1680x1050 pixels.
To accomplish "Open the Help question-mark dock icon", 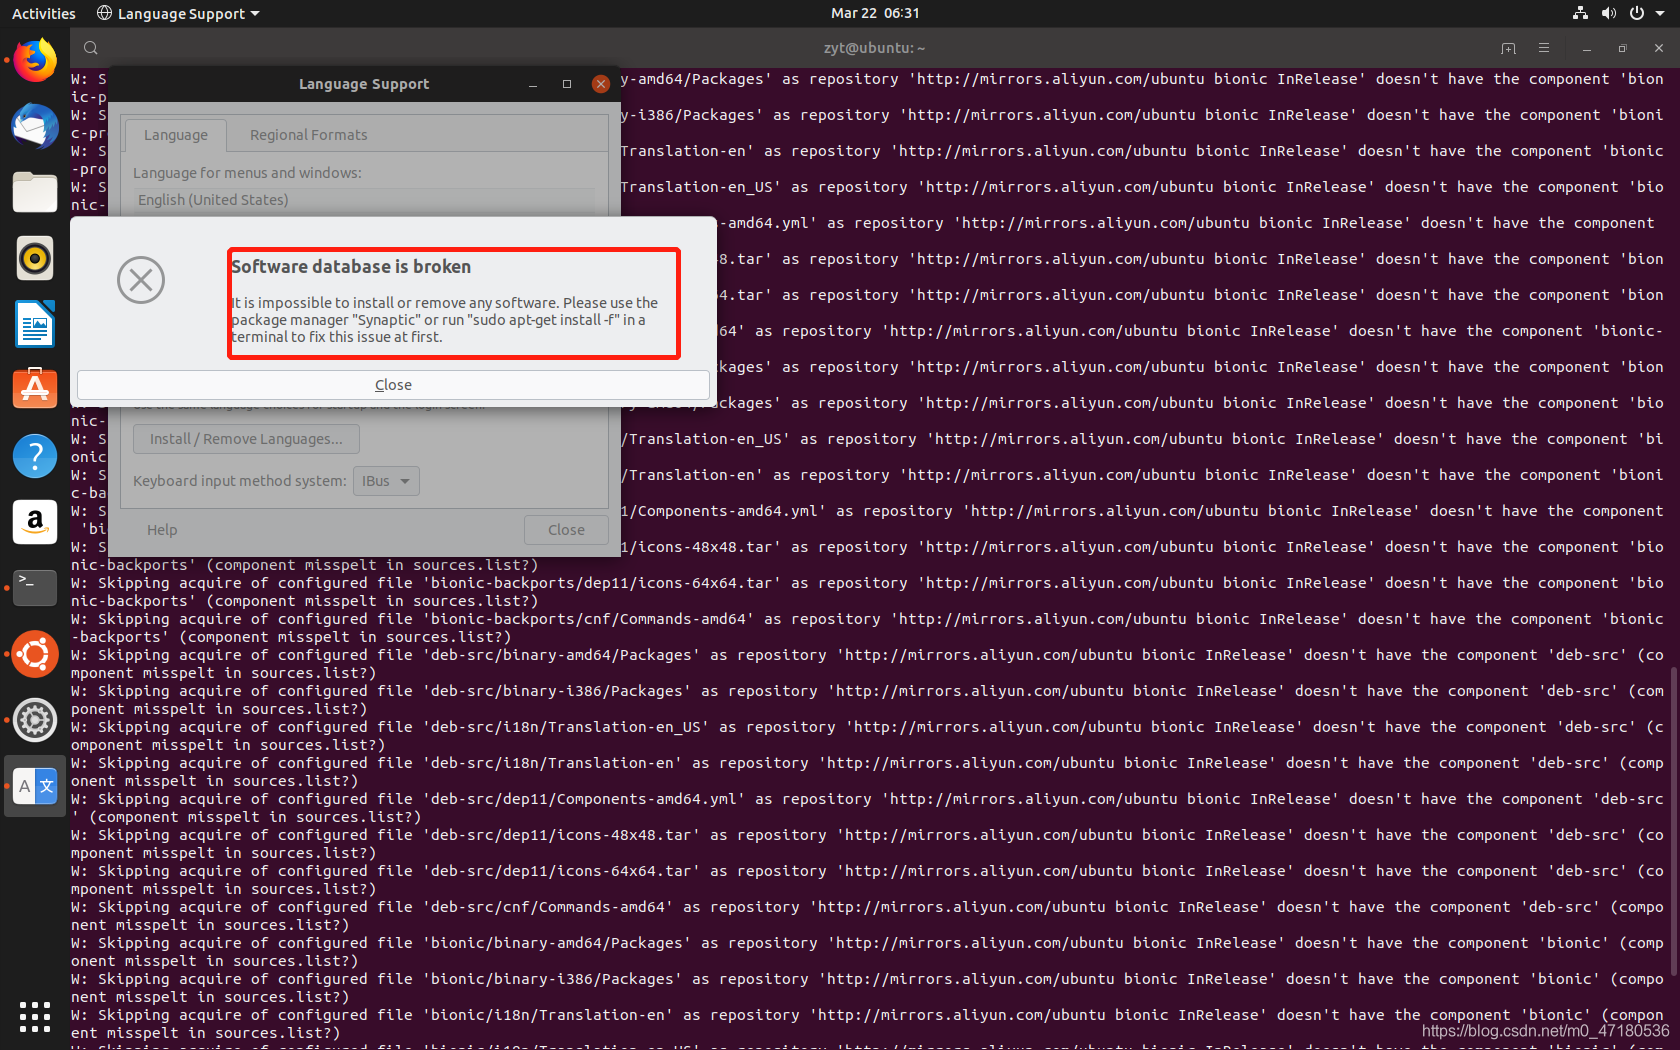I will [x=35, y=455].
